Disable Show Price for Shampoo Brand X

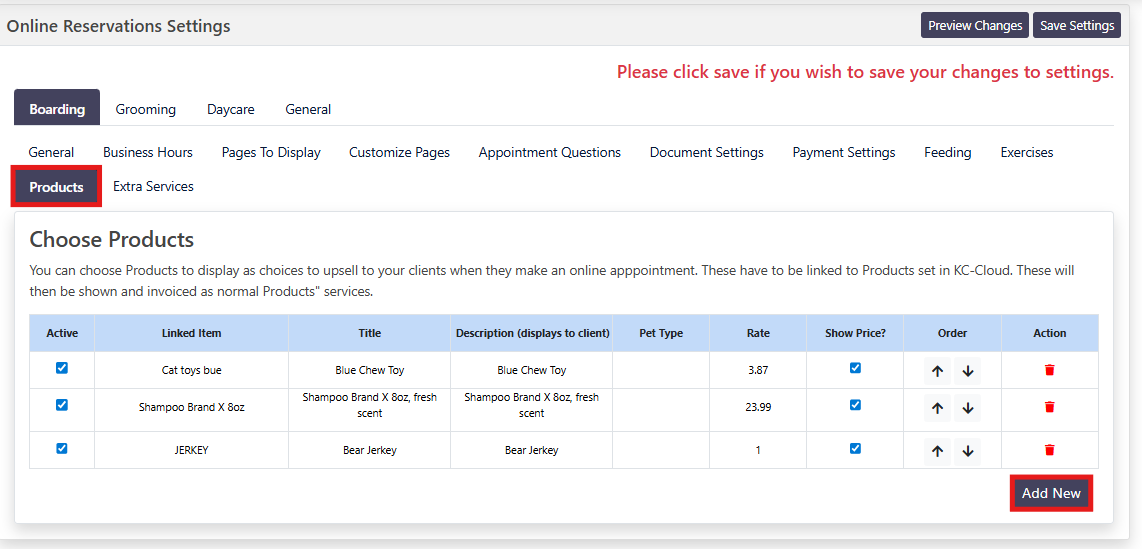[x=855, y=405]
